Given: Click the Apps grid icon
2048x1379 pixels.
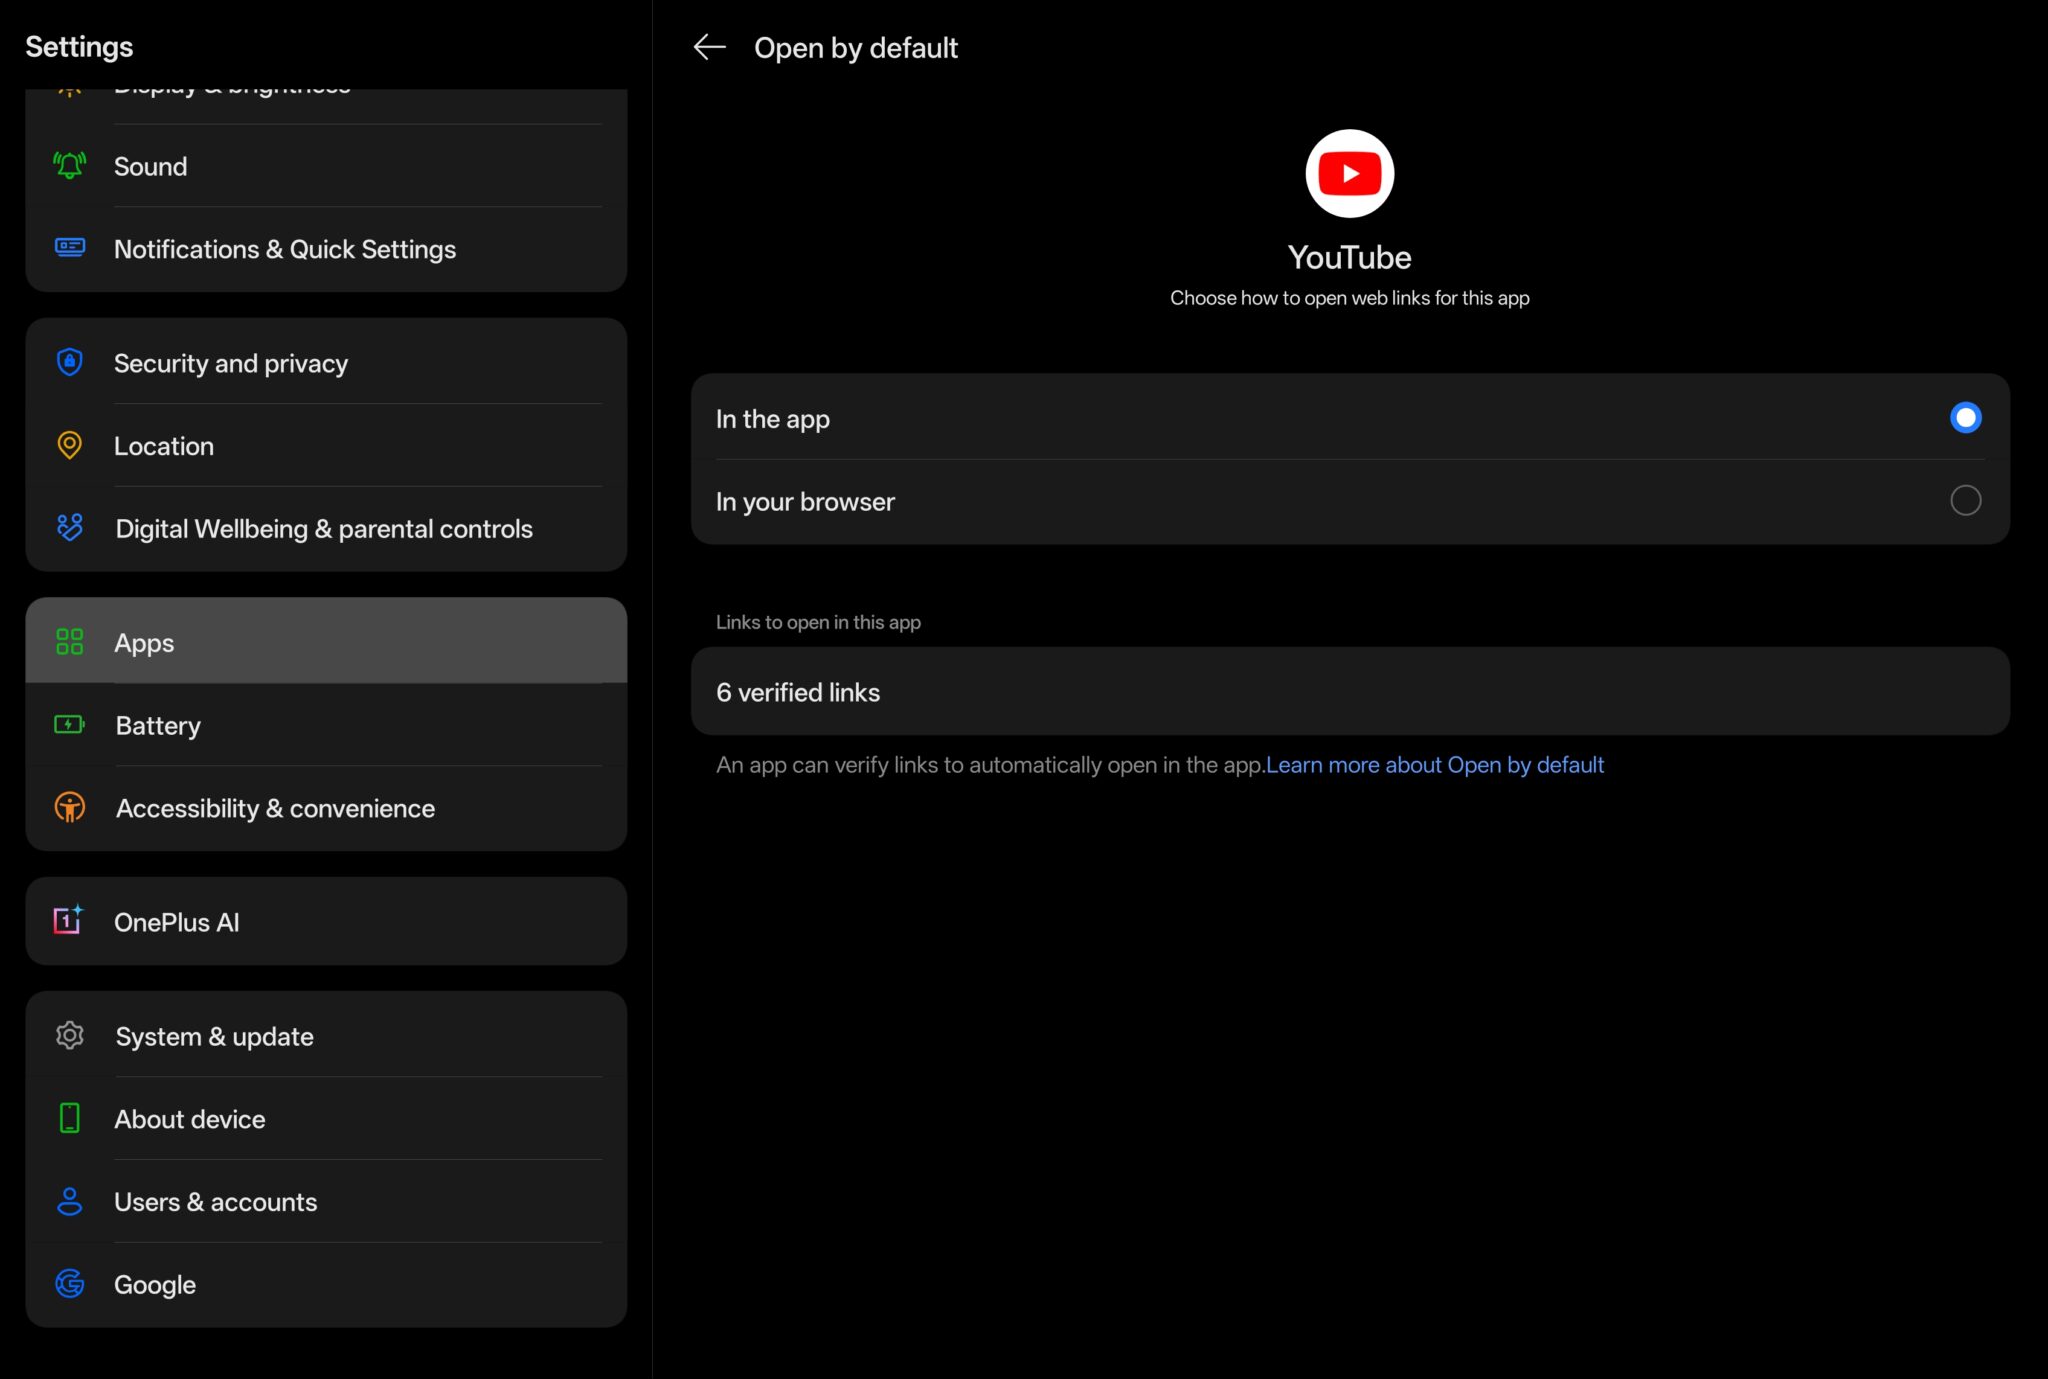Looking at the screenshot, I should pos(69,642).
